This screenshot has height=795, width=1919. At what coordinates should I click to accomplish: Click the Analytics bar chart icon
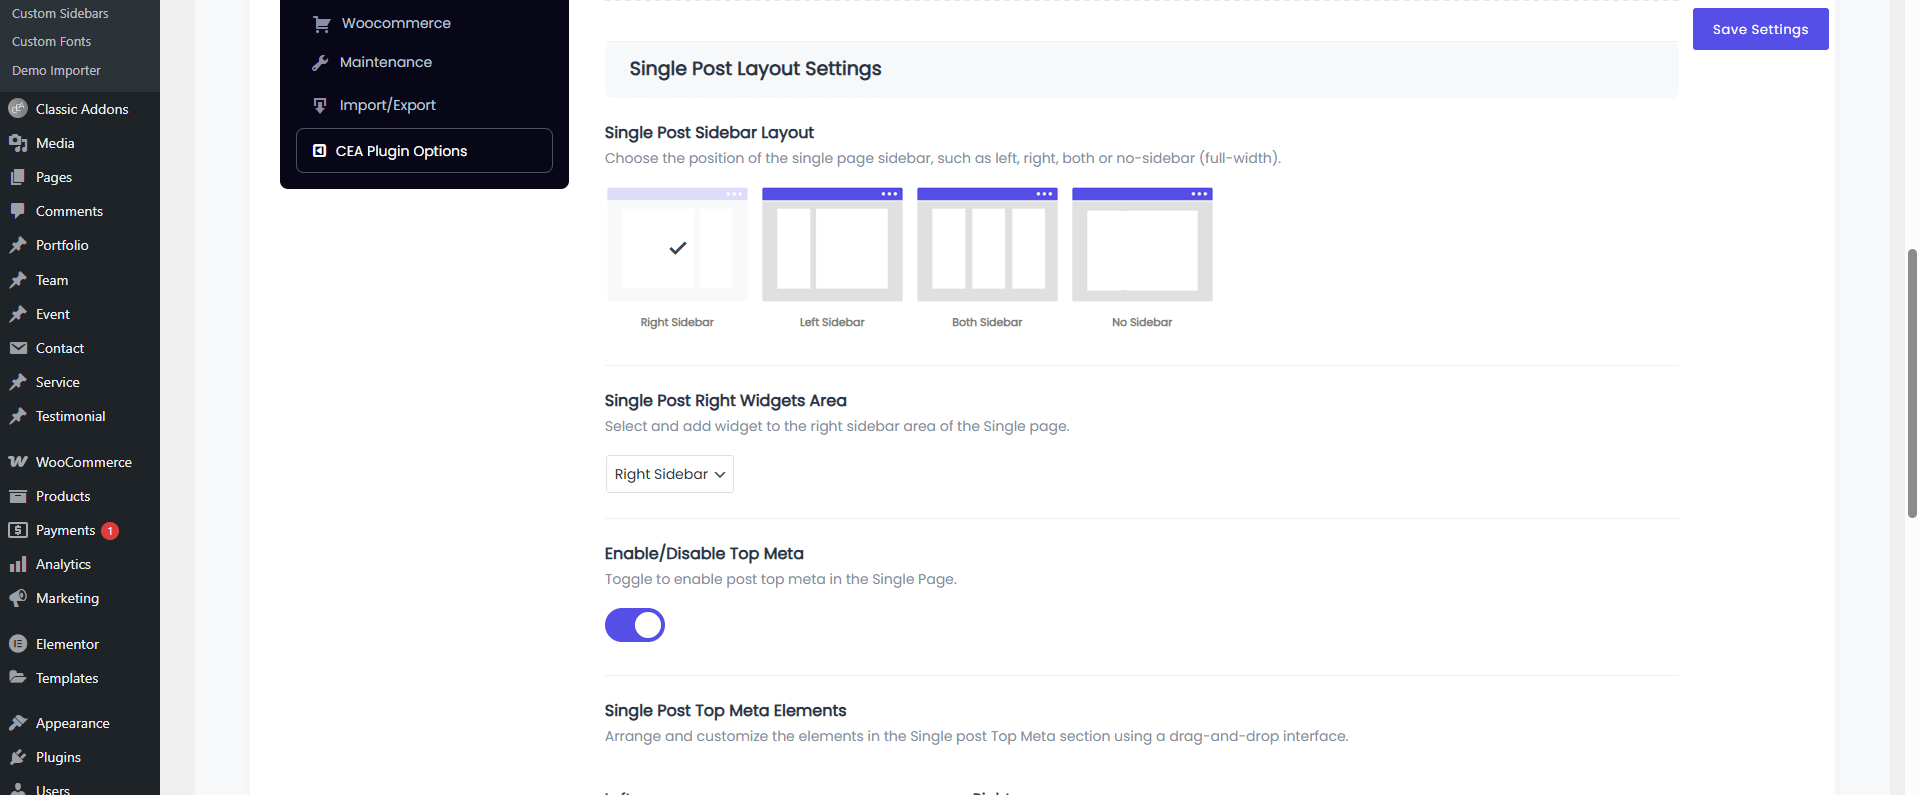coord(18,564)
